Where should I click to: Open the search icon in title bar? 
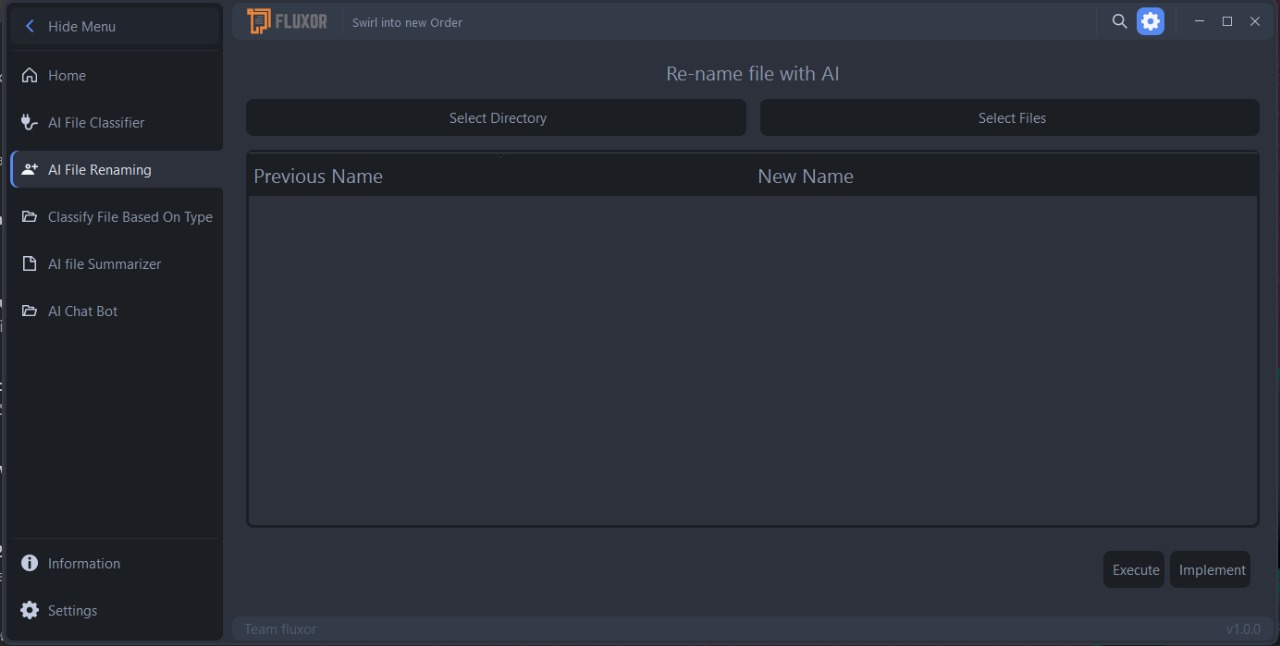1120,21
